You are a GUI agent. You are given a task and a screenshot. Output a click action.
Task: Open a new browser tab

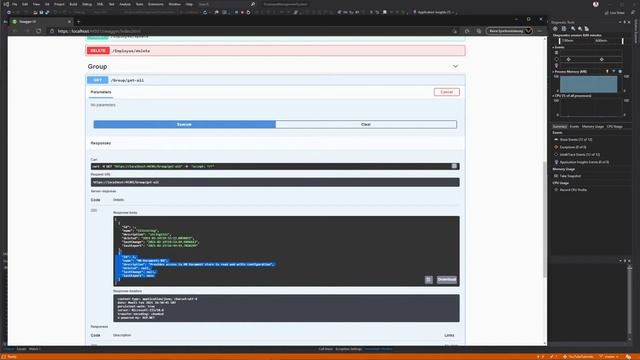click(x=78, y=21)
